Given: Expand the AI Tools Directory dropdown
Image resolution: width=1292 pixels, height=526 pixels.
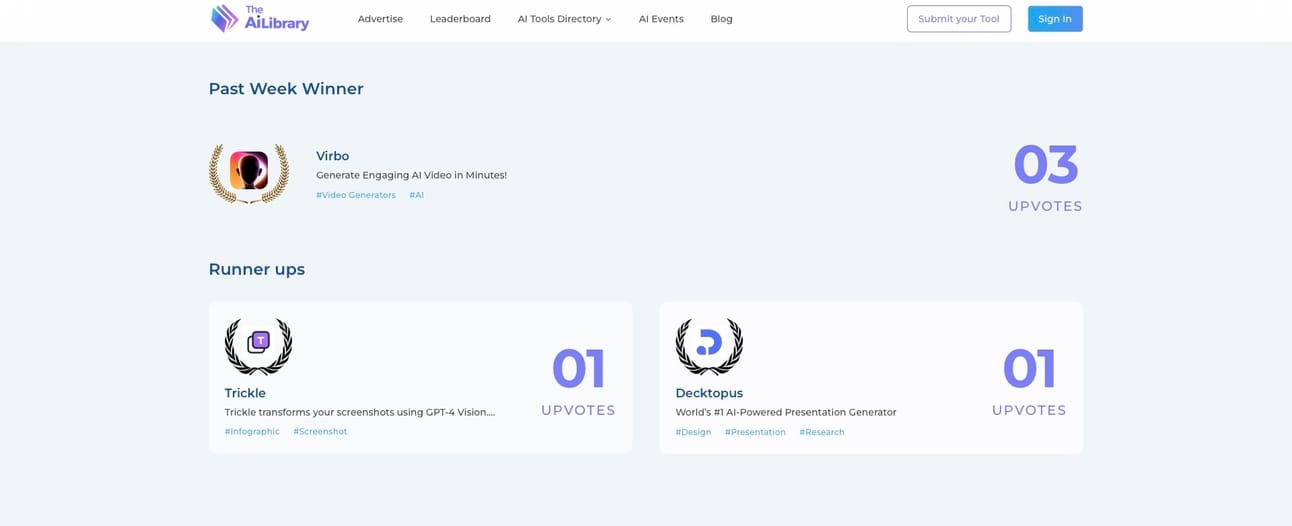Looking at the screenshot, I should click(564, 19).
